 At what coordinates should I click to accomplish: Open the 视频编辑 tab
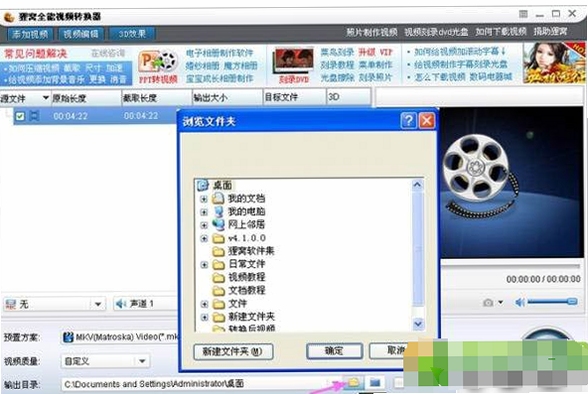(81, 34)
